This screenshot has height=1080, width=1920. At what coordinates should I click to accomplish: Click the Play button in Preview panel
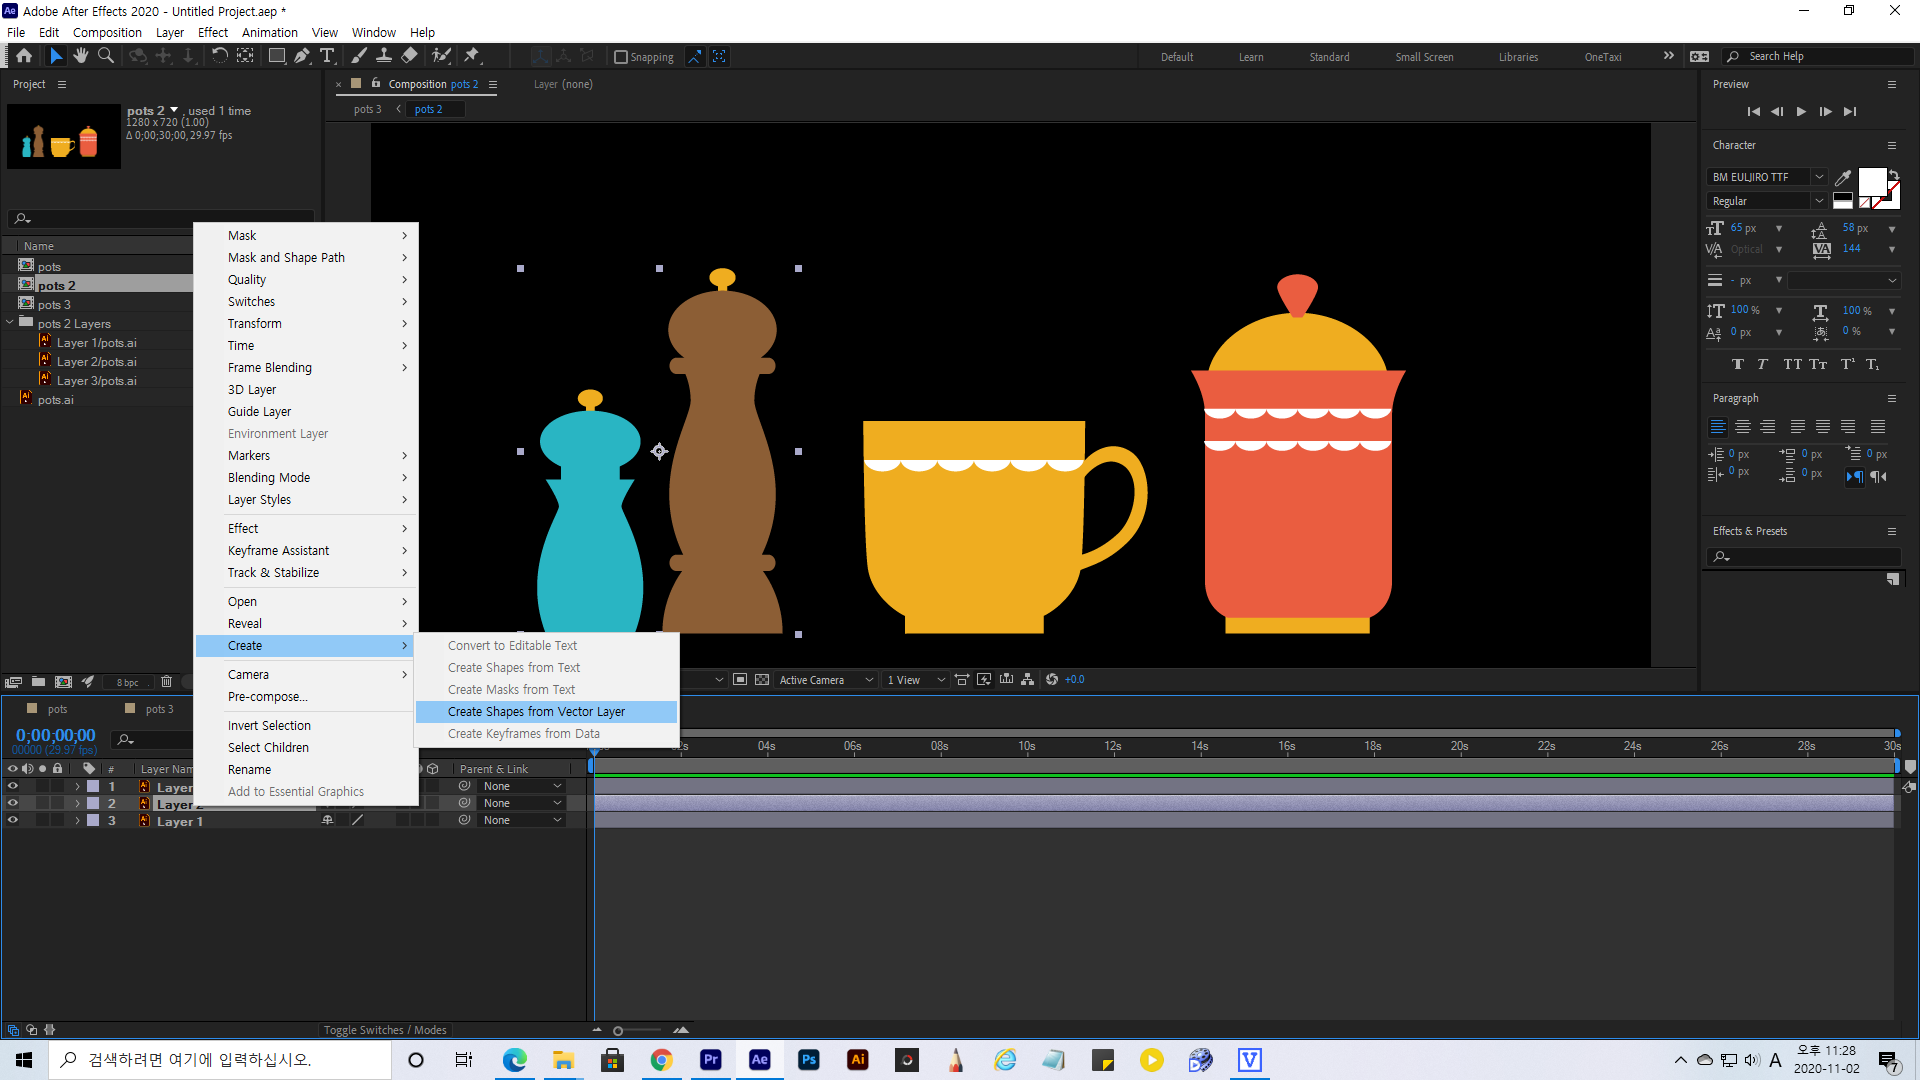click(x=1801, y=112)
